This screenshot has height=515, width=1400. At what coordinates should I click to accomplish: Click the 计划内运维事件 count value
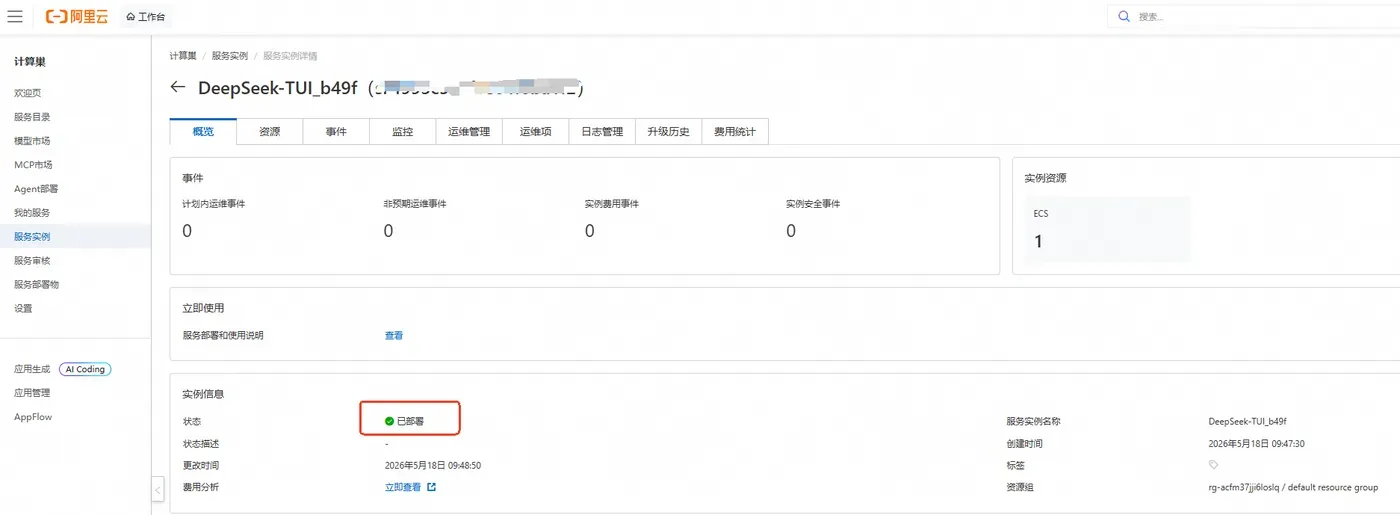187,231
